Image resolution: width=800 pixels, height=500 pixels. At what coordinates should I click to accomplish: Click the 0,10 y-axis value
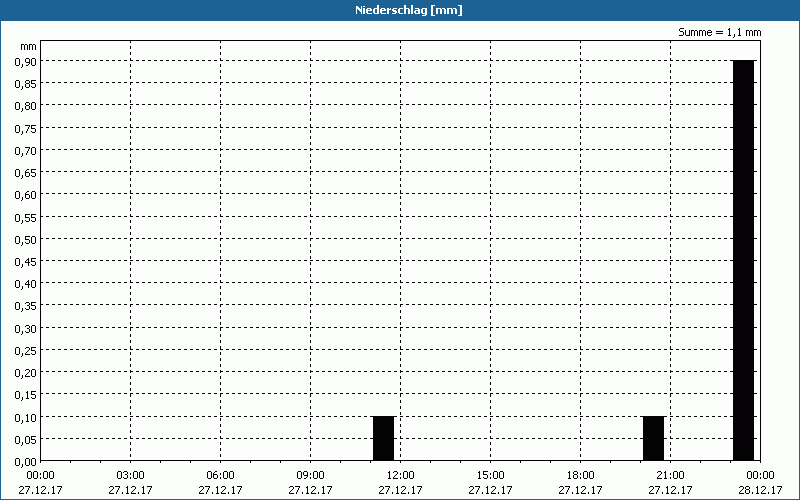[x=26, y=417]
